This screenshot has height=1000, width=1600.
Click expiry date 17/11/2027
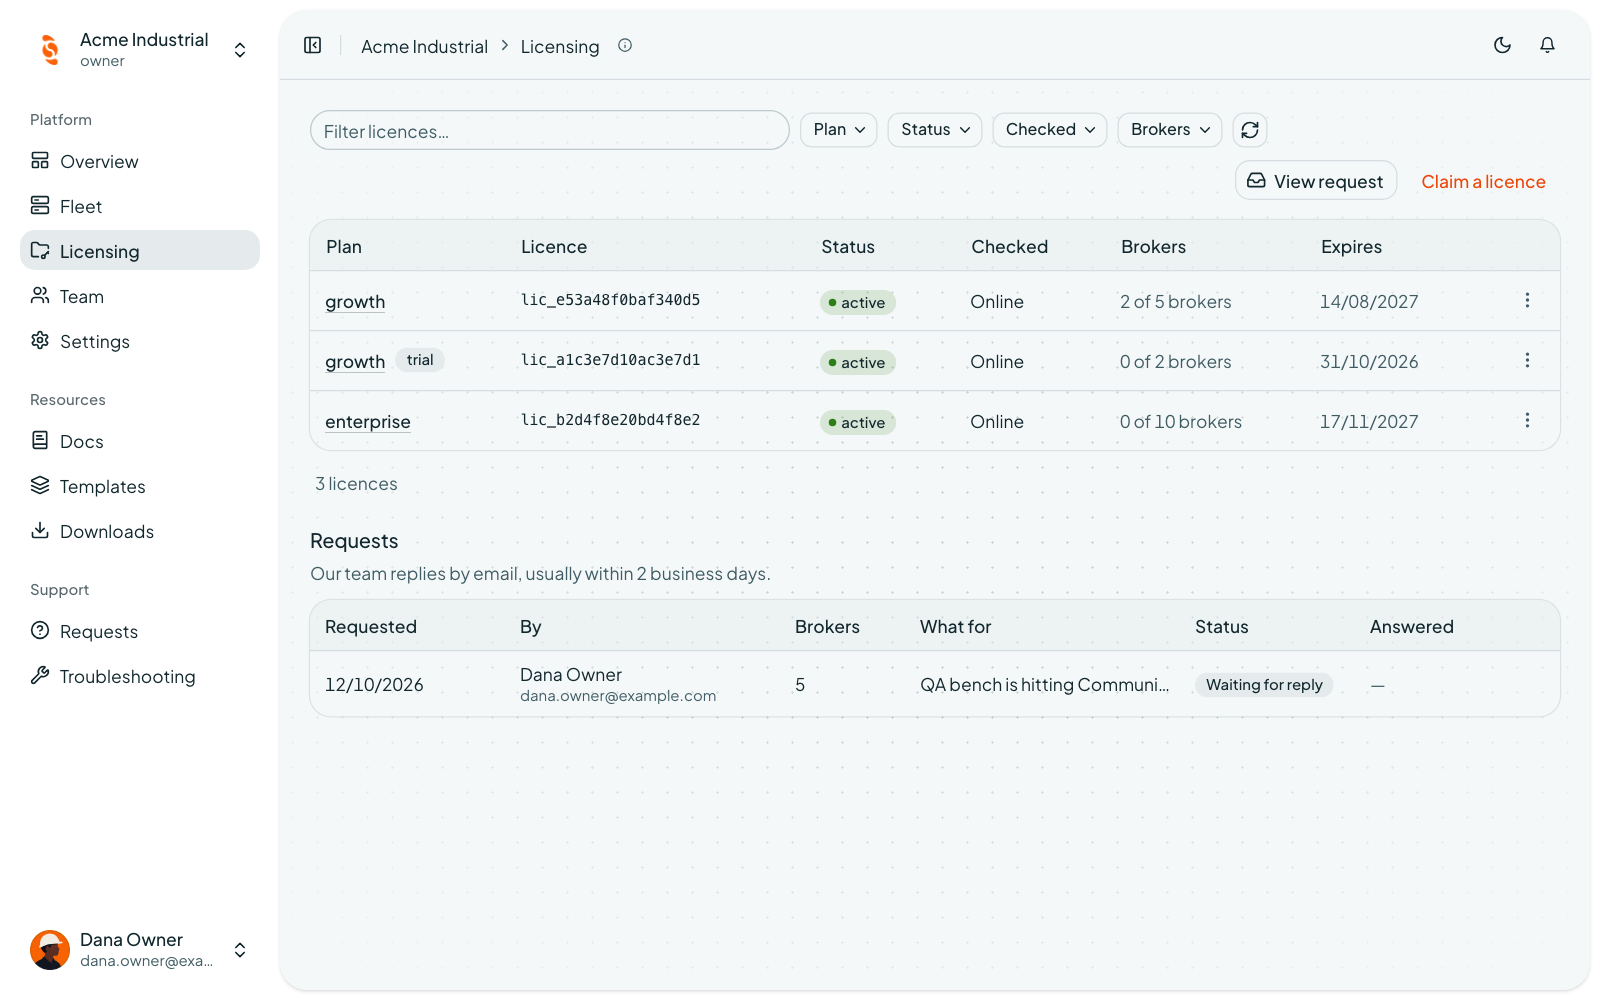[x=1369, y=422]
